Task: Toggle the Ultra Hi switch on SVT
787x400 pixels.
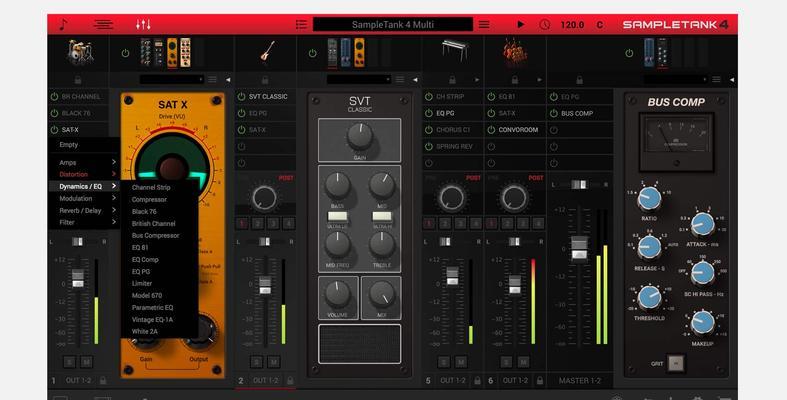Action: tap(382, 216)
